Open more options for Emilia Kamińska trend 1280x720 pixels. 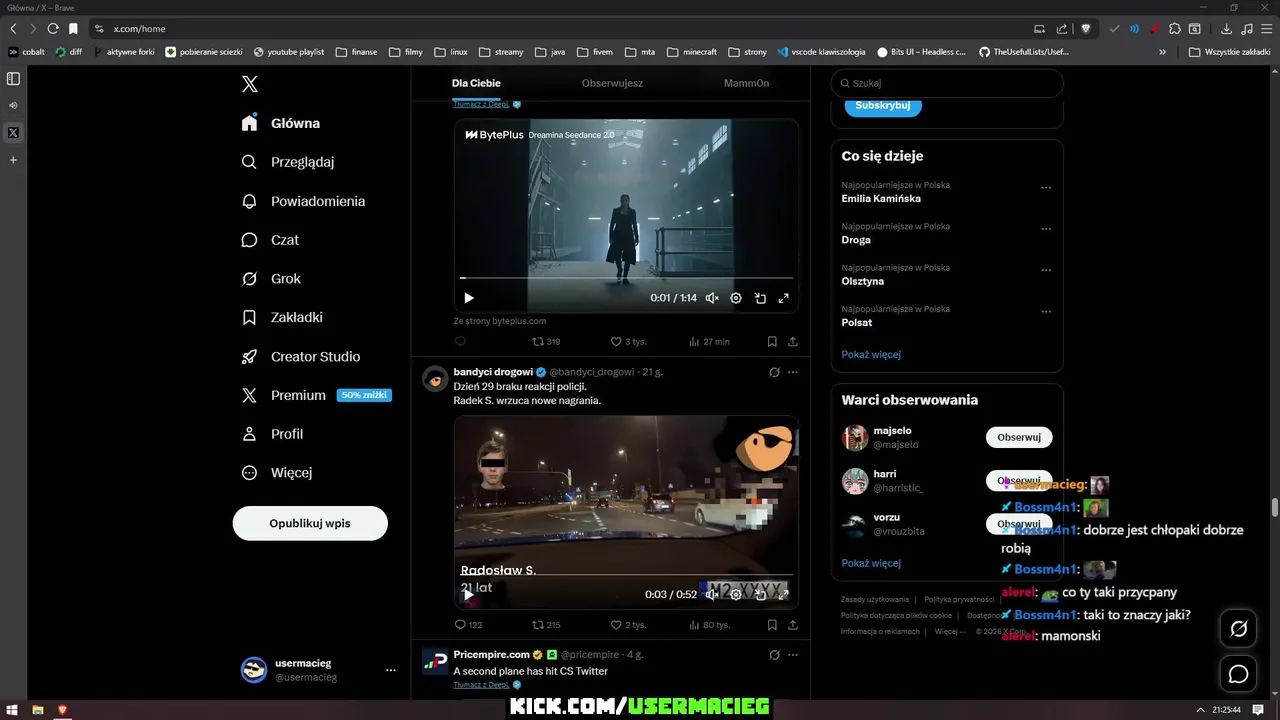point(1046,187)
